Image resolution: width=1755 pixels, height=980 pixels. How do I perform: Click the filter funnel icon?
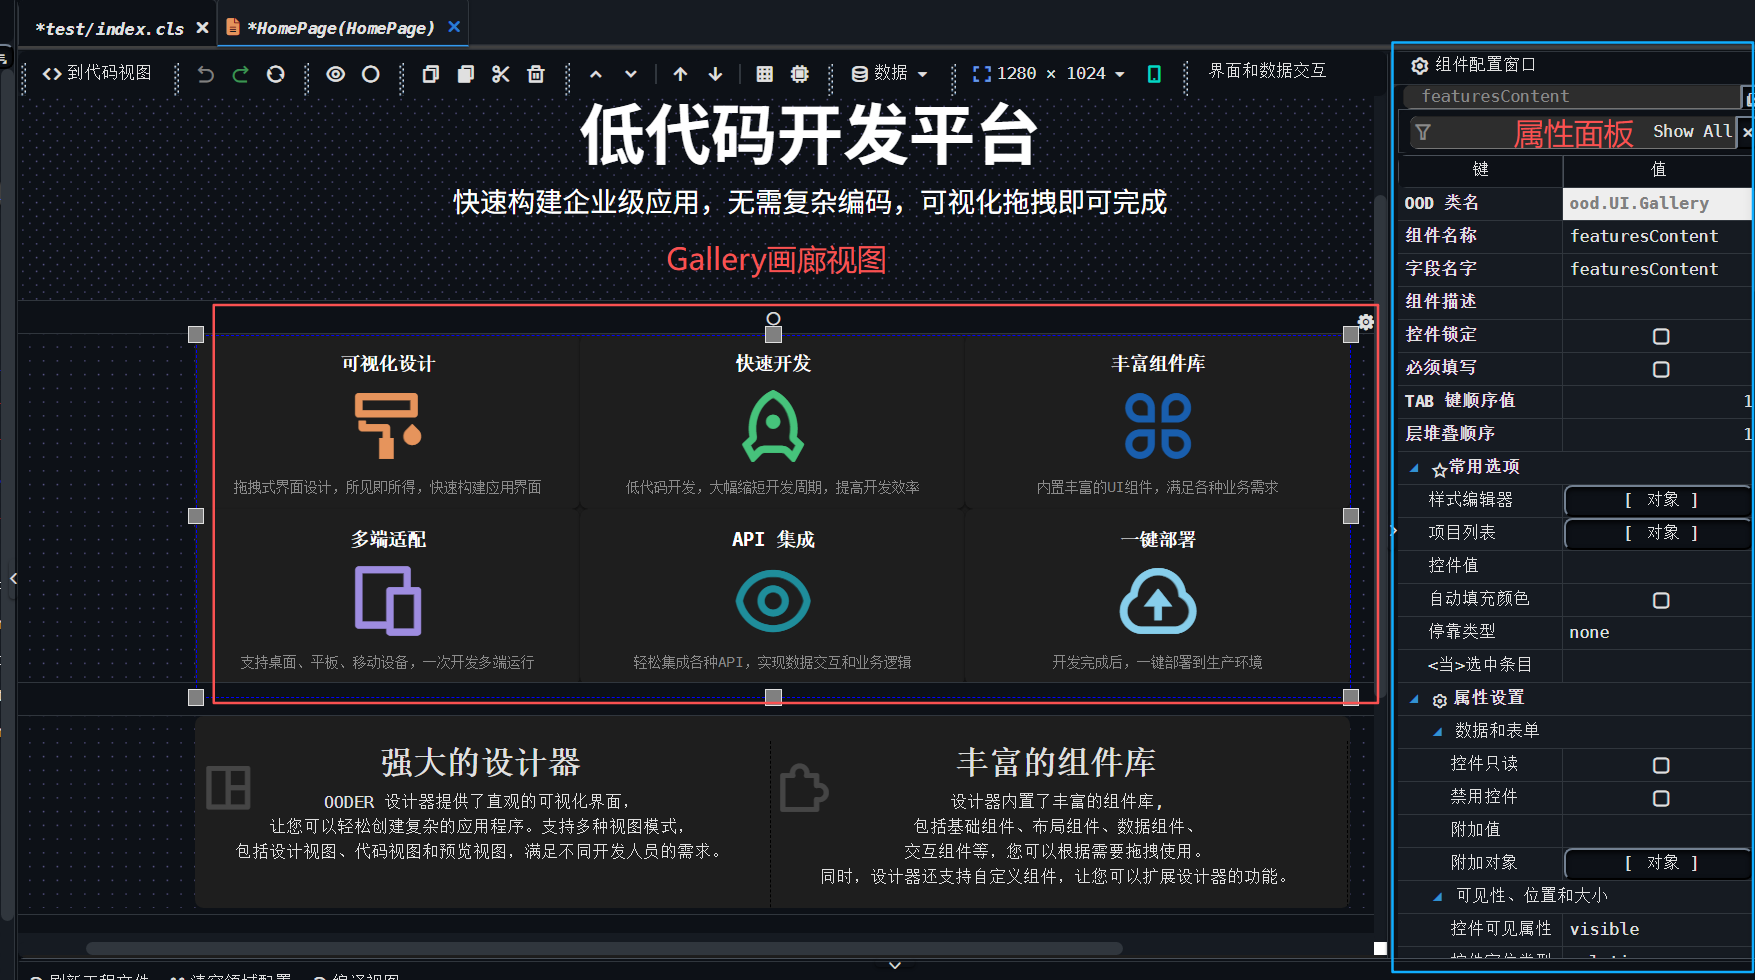[1423, 132]
